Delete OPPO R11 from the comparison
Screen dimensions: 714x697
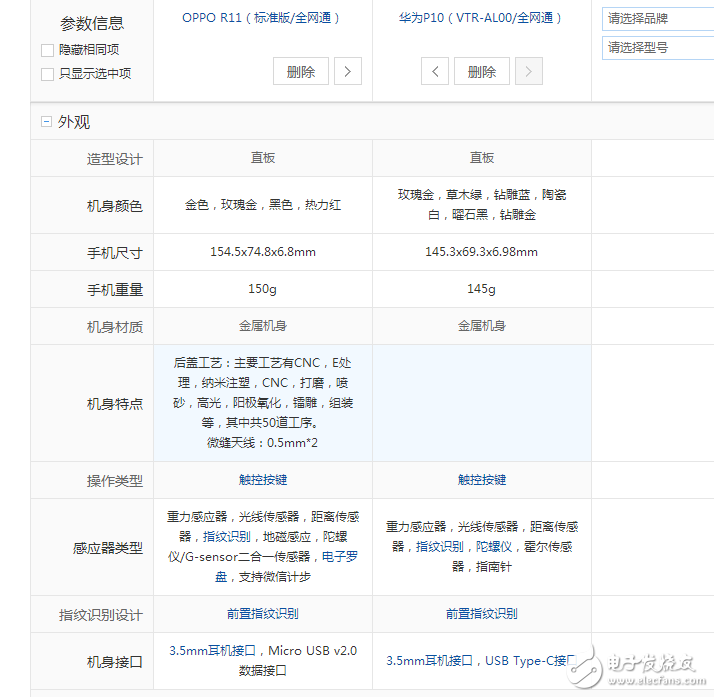300,71
